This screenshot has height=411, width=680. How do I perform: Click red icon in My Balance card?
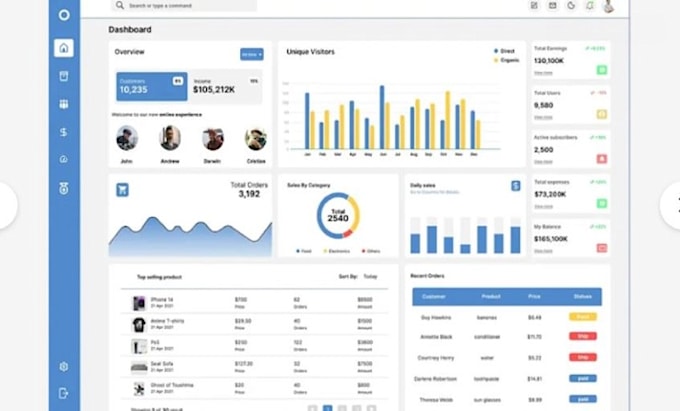click(602, 248)
